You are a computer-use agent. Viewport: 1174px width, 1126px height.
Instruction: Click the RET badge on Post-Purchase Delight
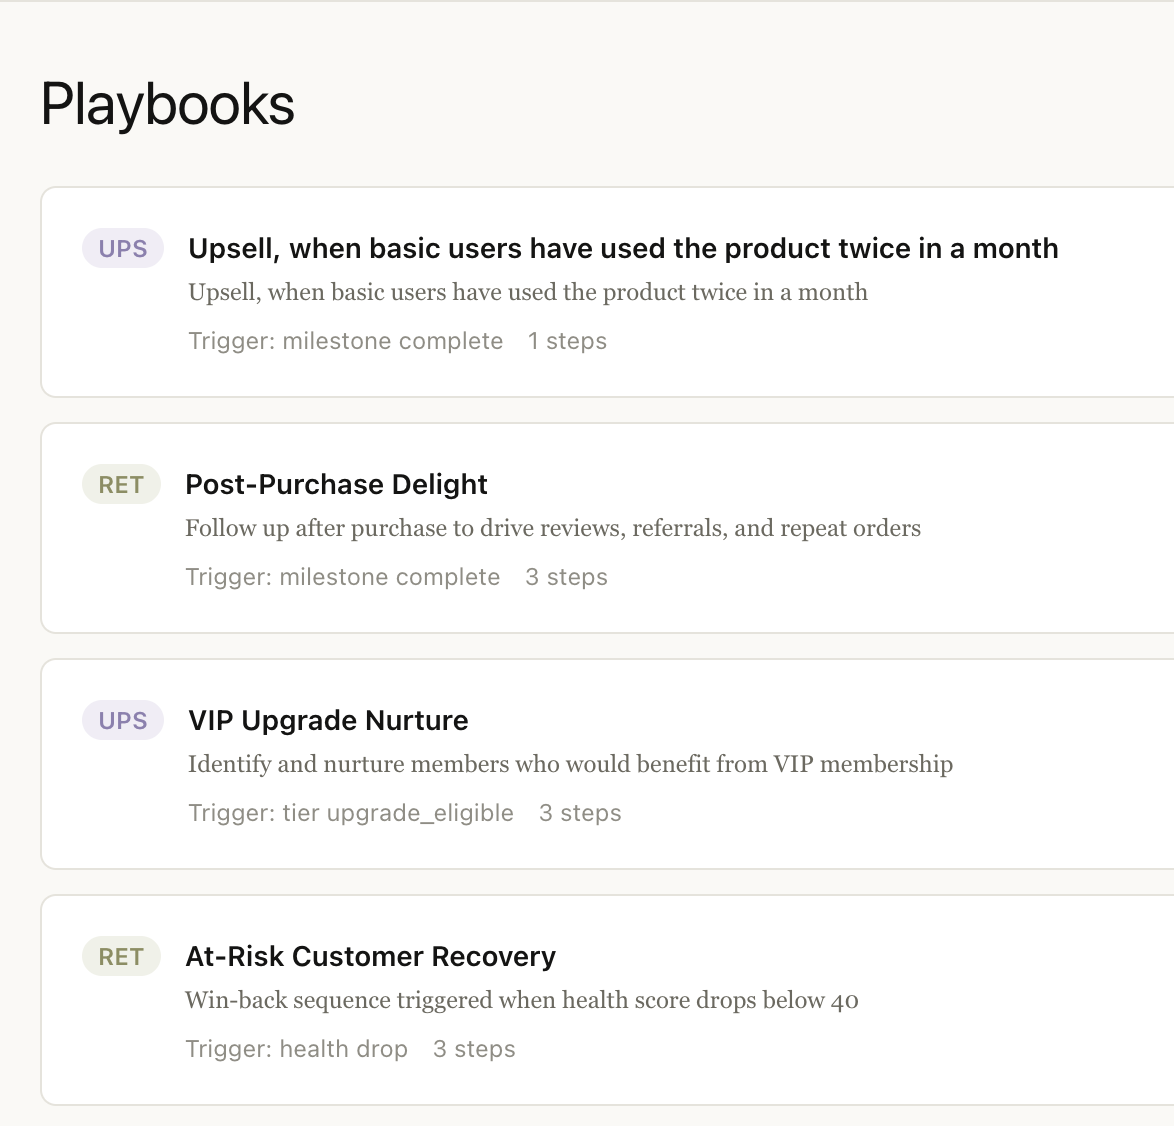[120, 484]
